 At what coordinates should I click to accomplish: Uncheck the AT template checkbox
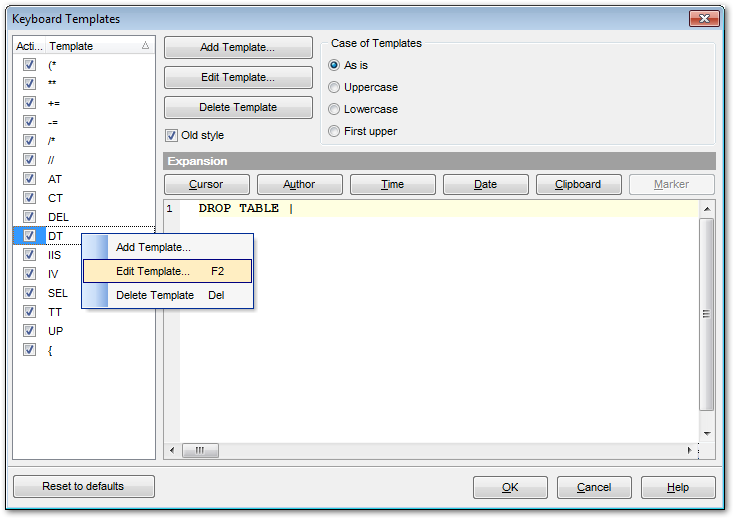pos(29,179)
